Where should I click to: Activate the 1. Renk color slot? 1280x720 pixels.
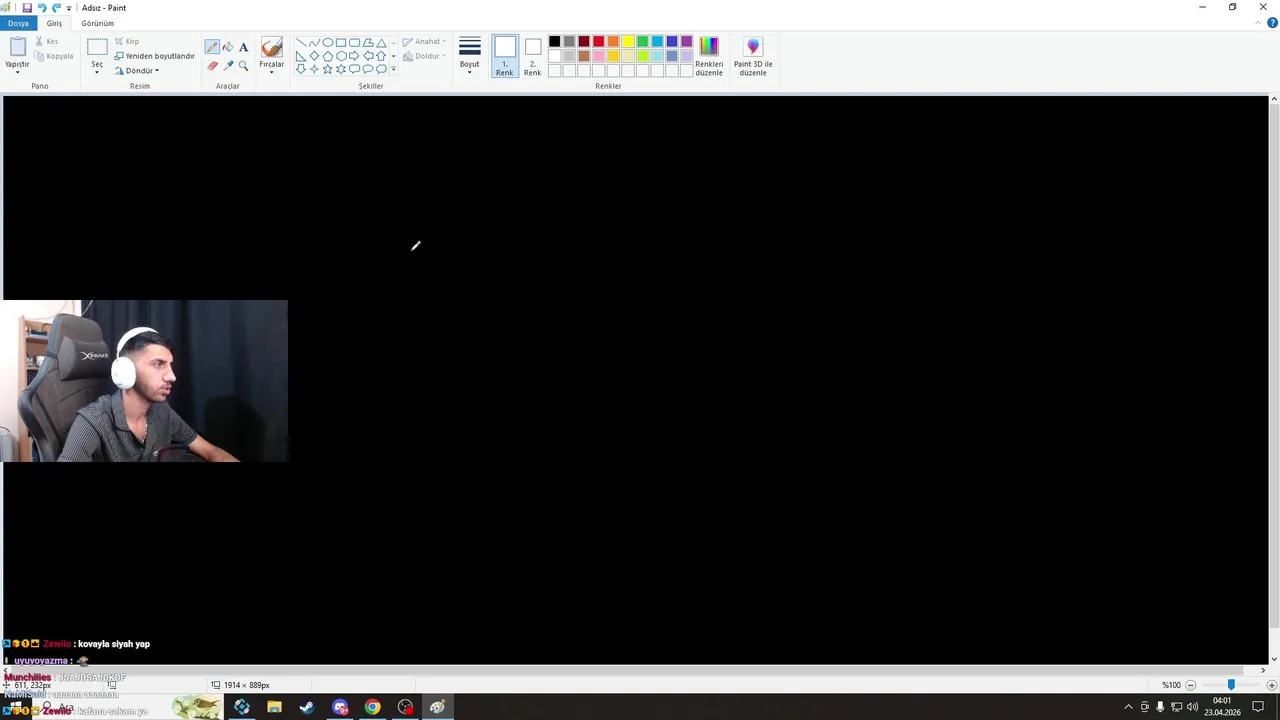pyautogui.click(x=505, y=56)
